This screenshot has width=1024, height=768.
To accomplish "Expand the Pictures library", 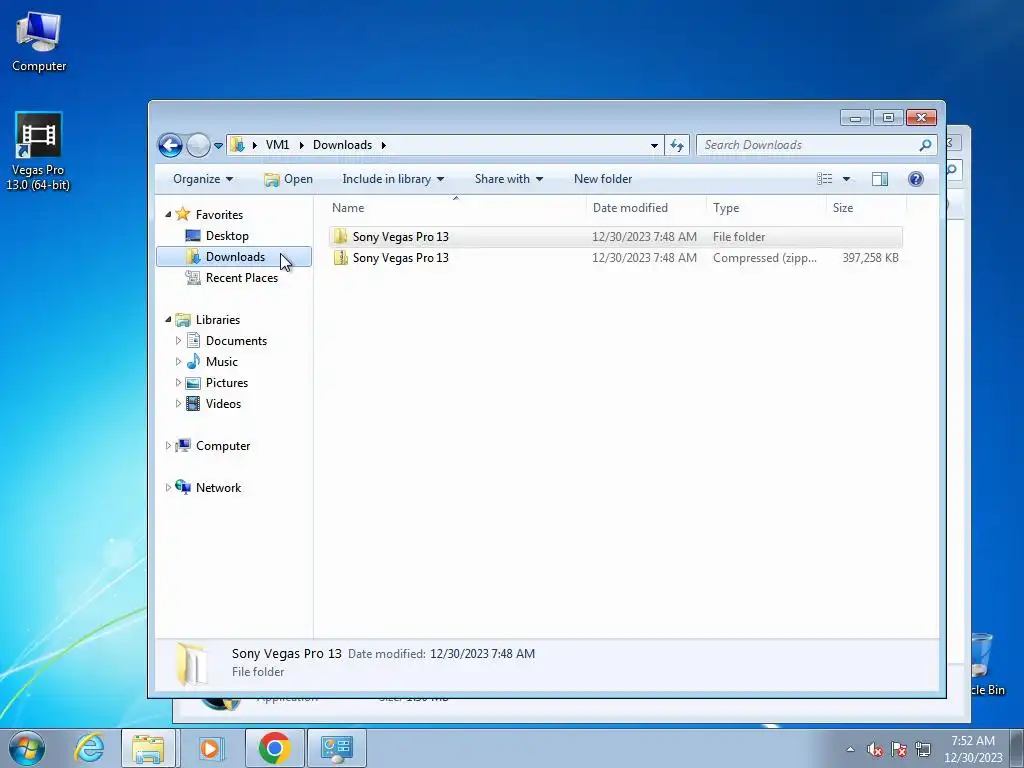I will [178, 383].
